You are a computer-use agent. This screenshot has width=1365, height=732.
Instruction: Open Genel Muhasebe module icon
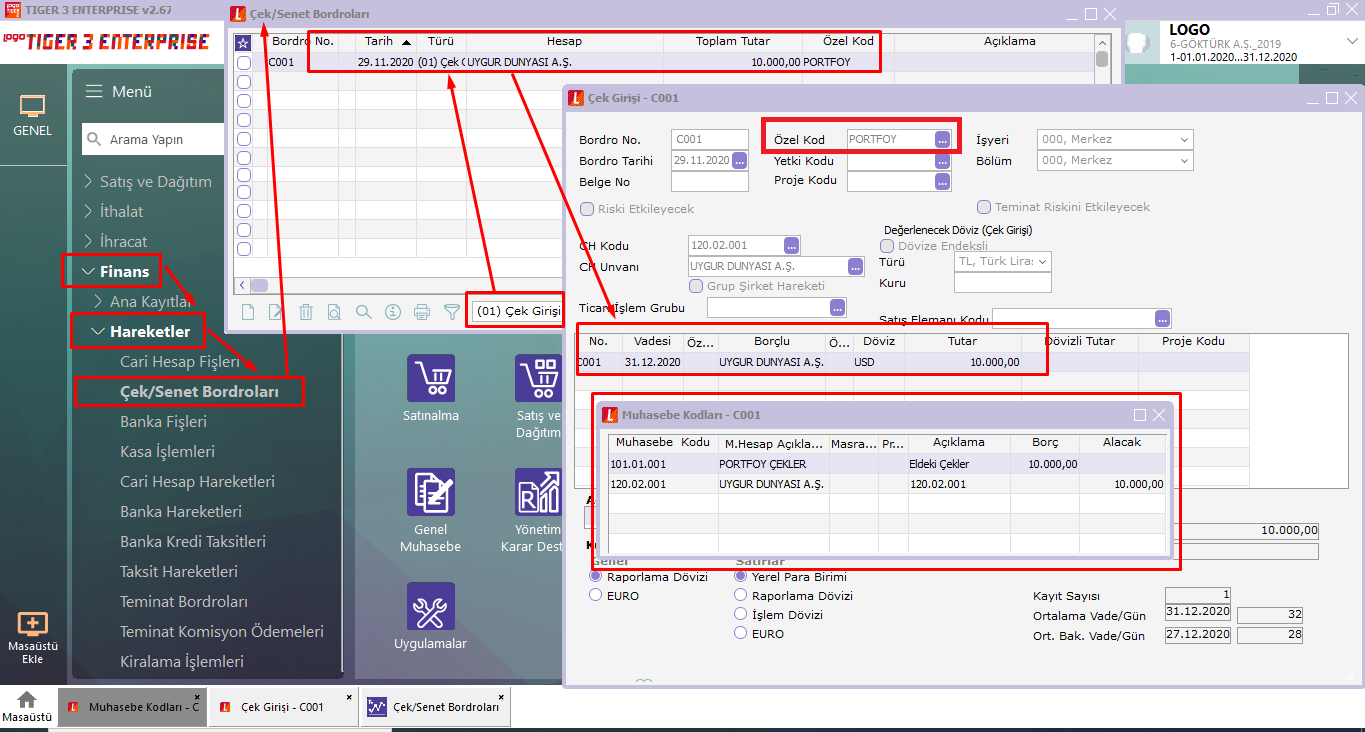[x=431, y=492]
